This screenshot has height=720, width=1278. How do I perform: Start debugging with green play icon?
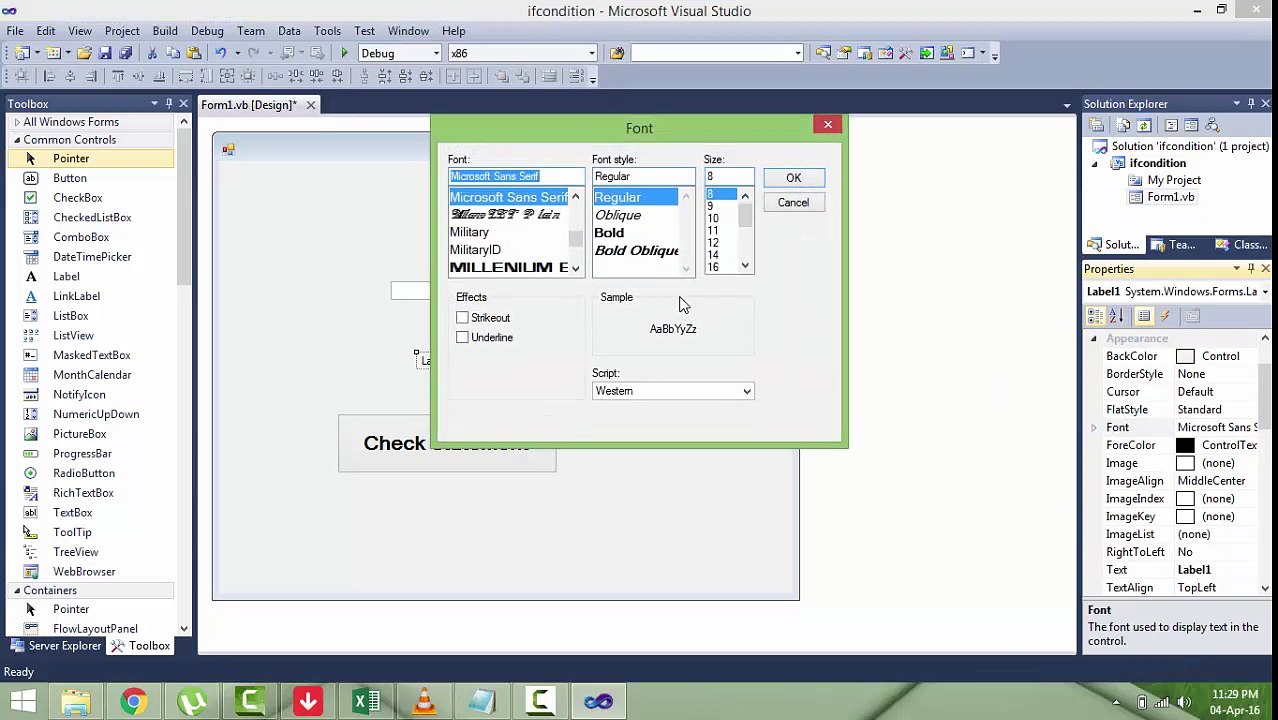[x=344, y=53]
